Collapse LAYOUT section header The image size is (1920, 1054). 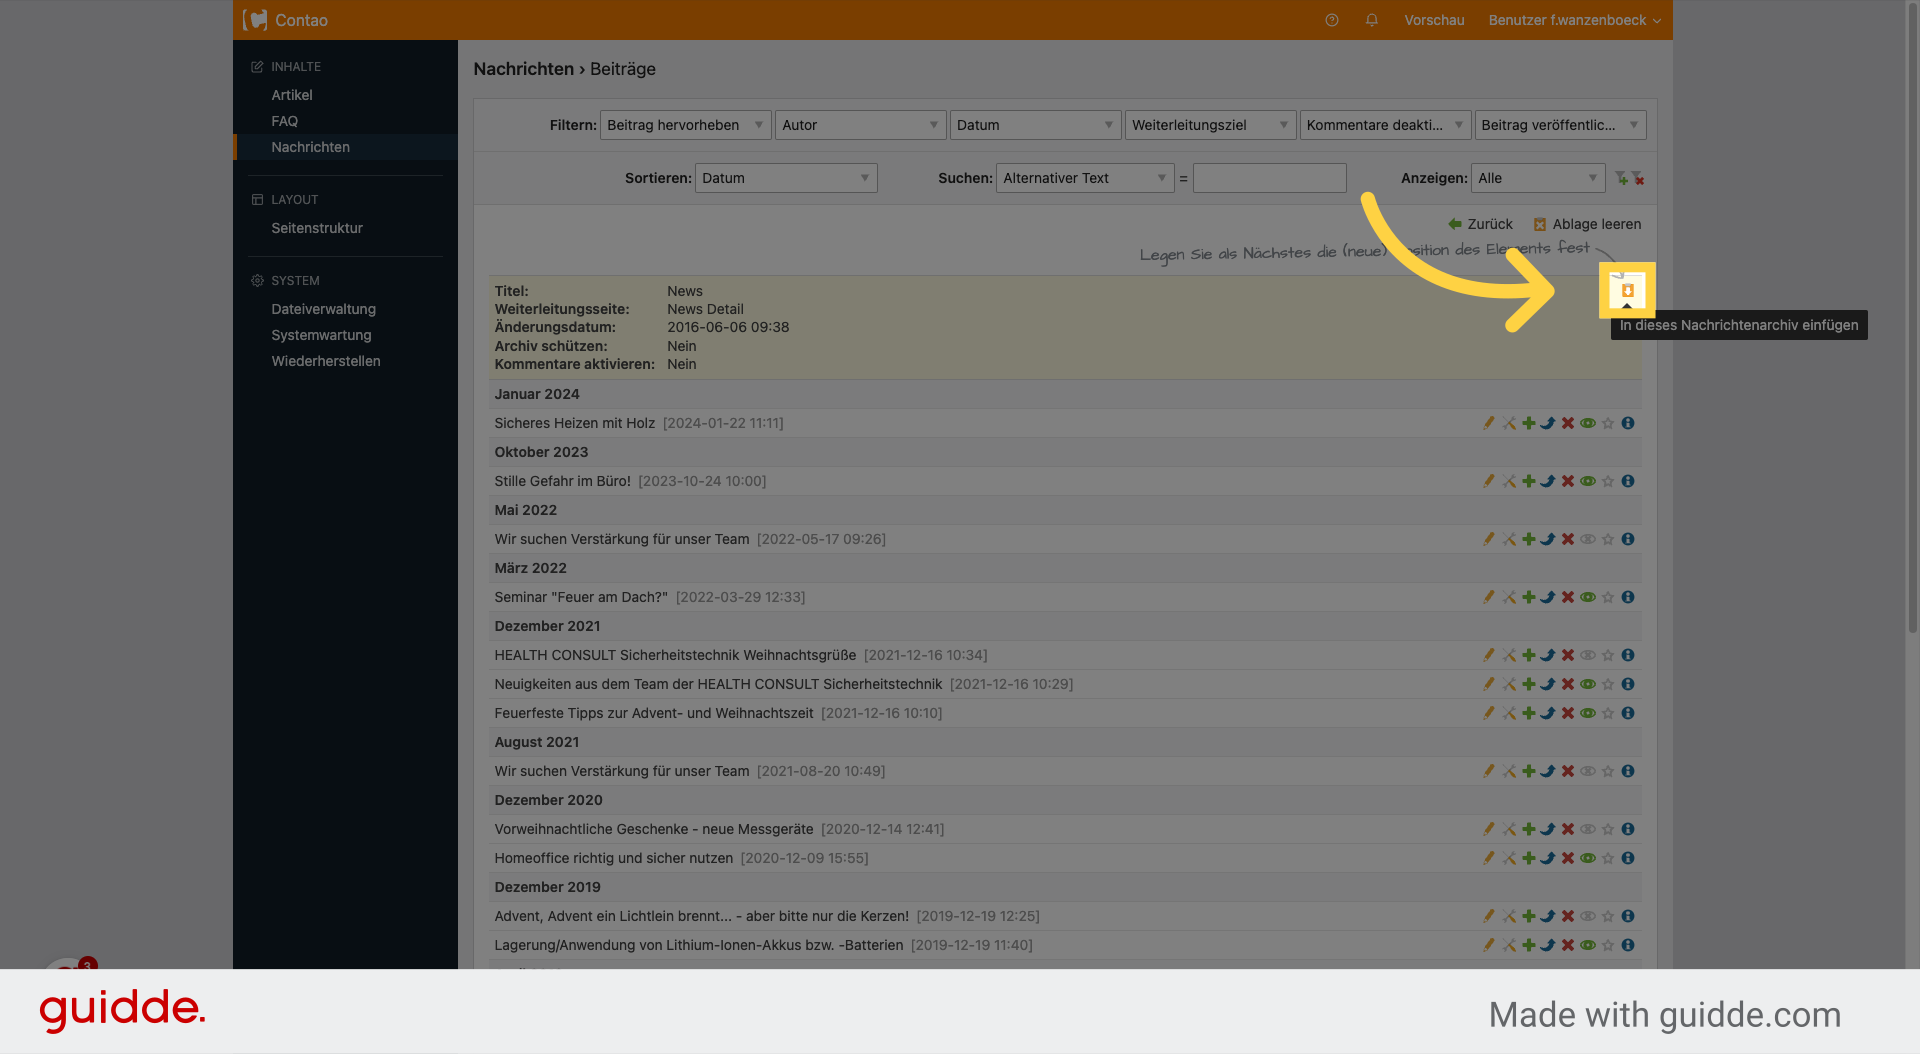point(285,200)
